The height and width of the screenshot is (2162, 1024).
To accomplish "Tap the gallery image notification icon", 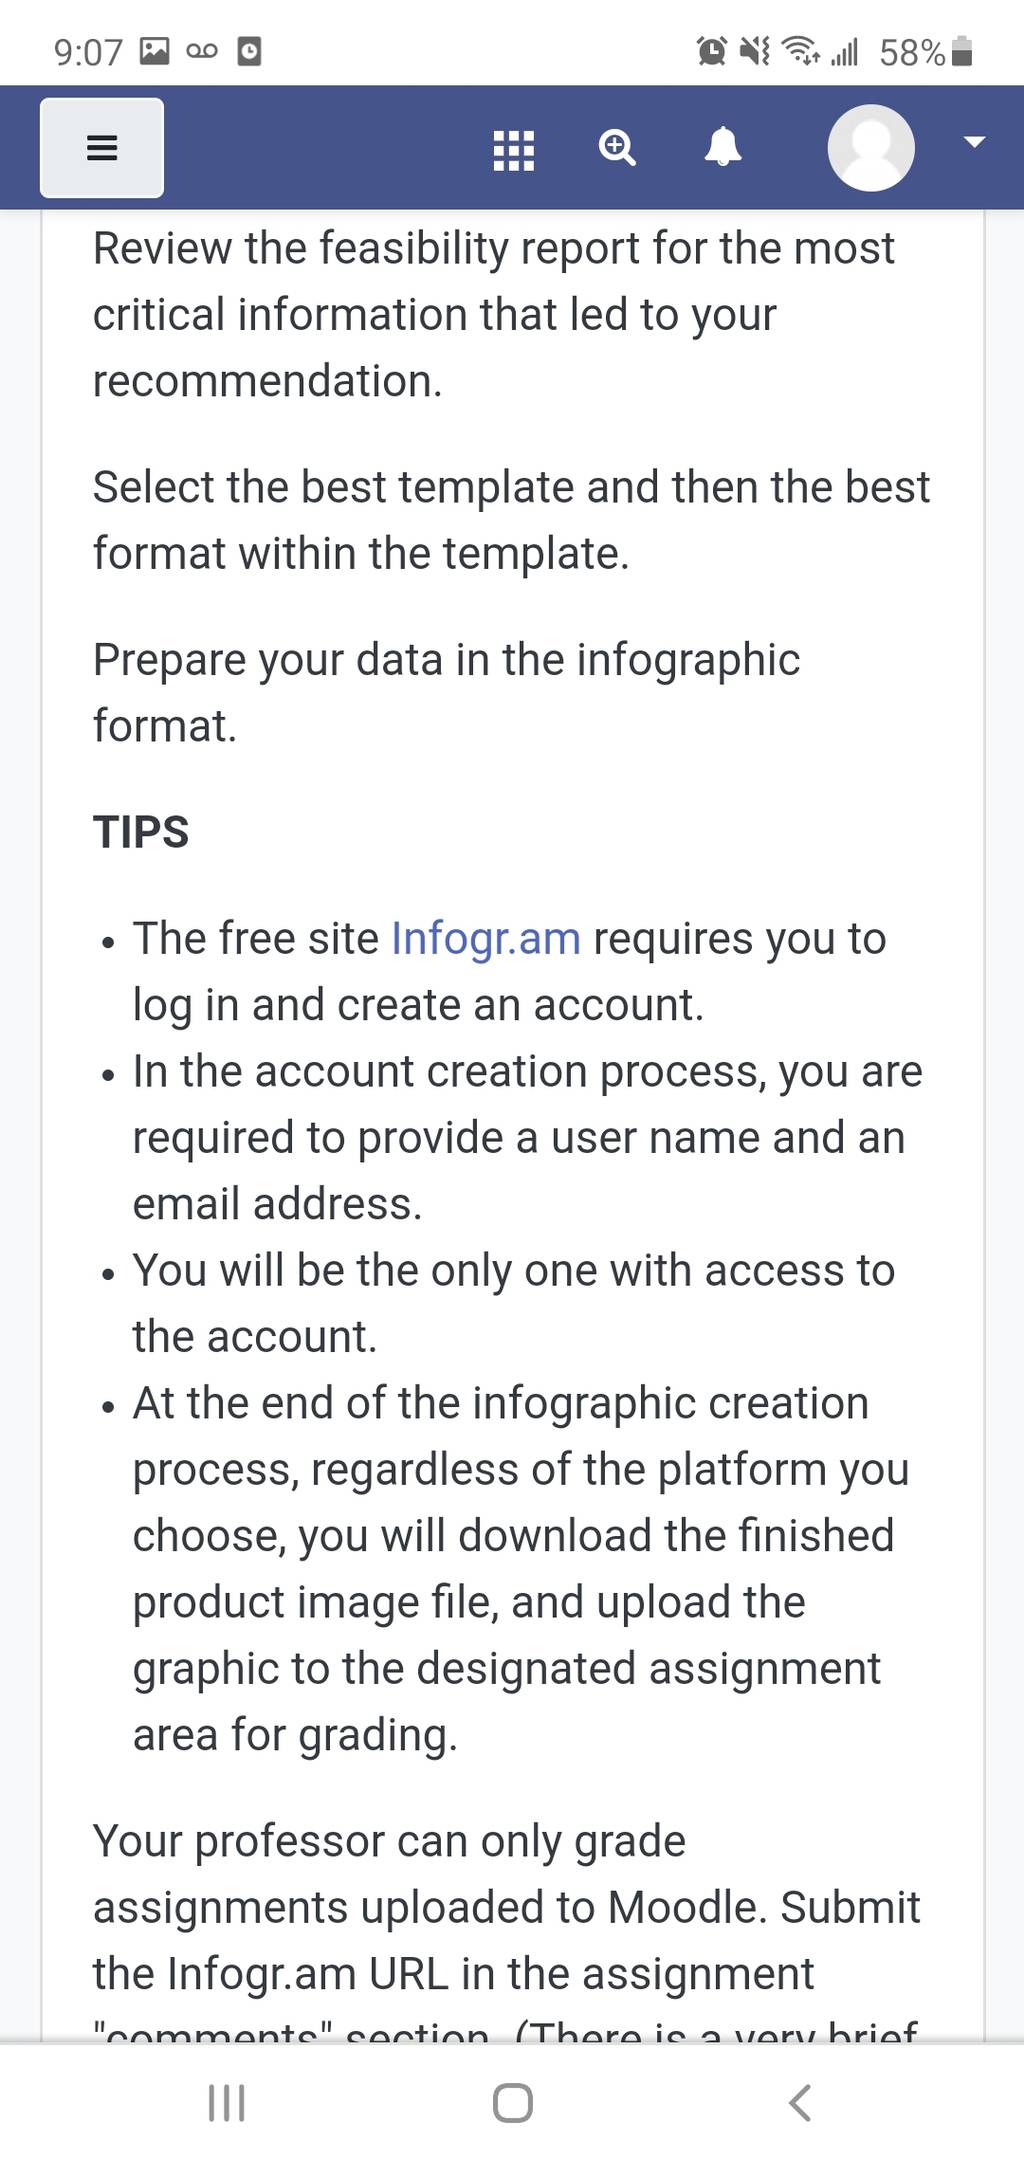I will pyautogui.click(x=154, y=51).
